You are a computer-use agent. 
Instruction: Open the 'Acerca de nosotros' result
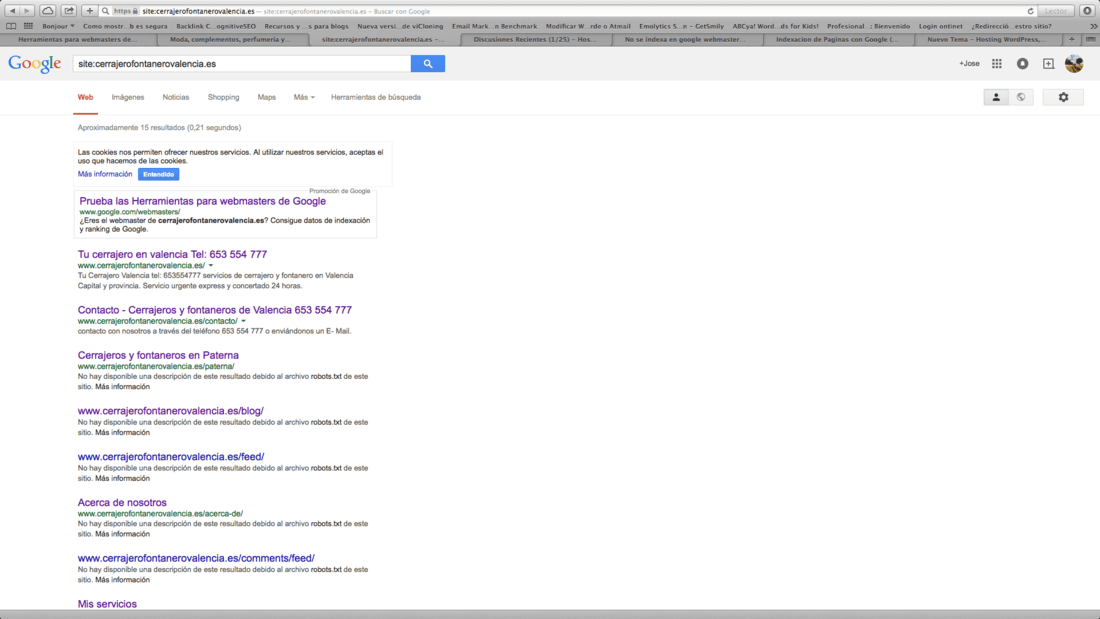122,502
